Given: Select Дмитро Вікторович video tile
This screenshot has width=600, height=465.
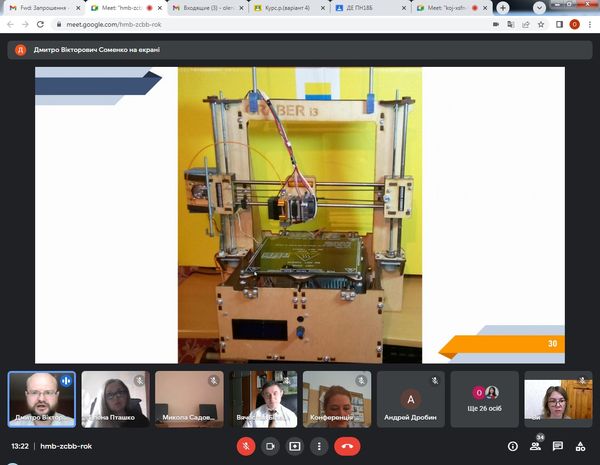Looking at the screenshot, I should pos(41,400).
